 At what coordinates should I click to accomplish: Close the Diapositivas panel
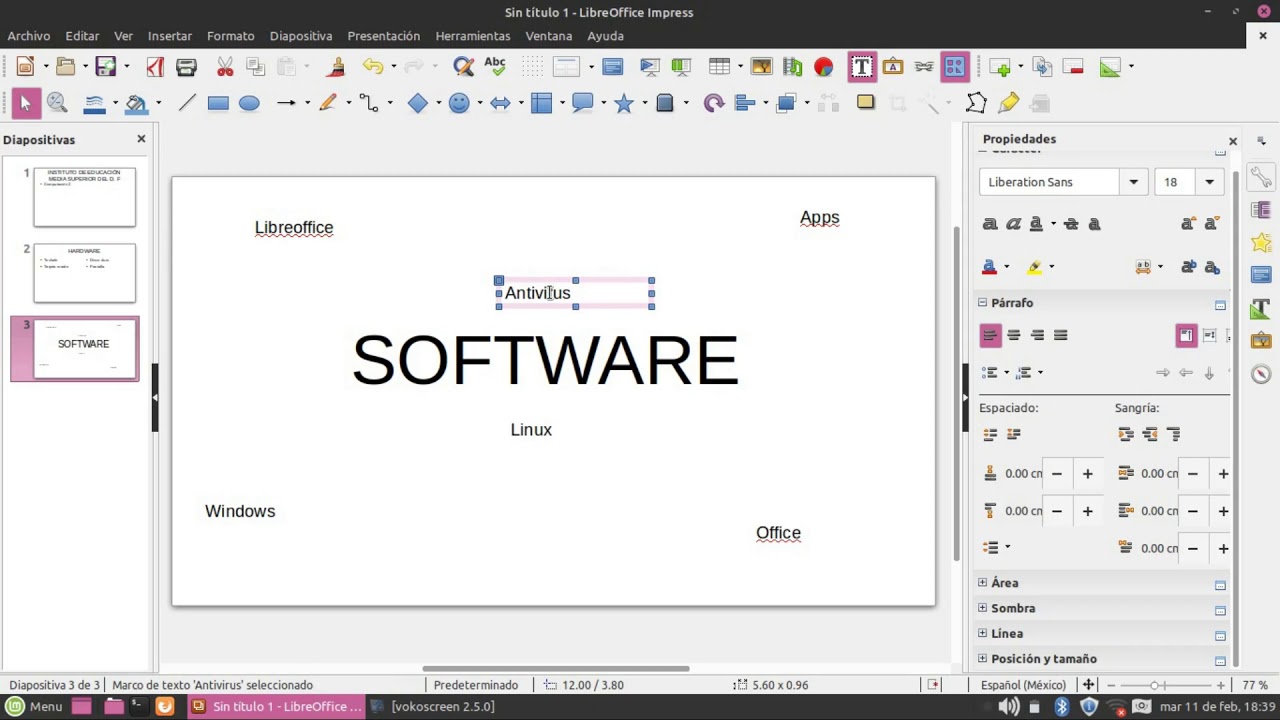141,139
